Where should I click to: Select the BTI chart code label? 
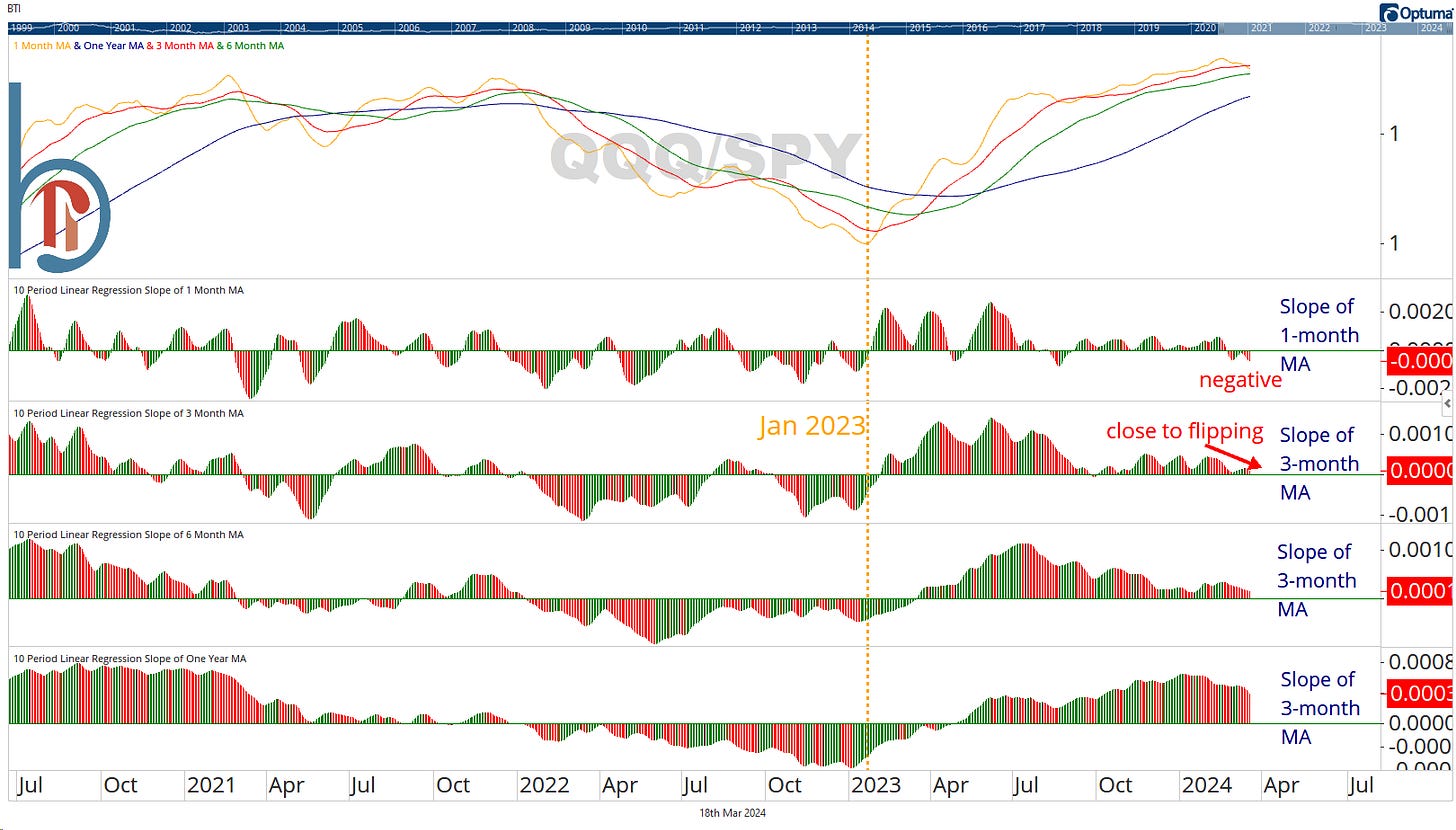[x=14, y=7]
